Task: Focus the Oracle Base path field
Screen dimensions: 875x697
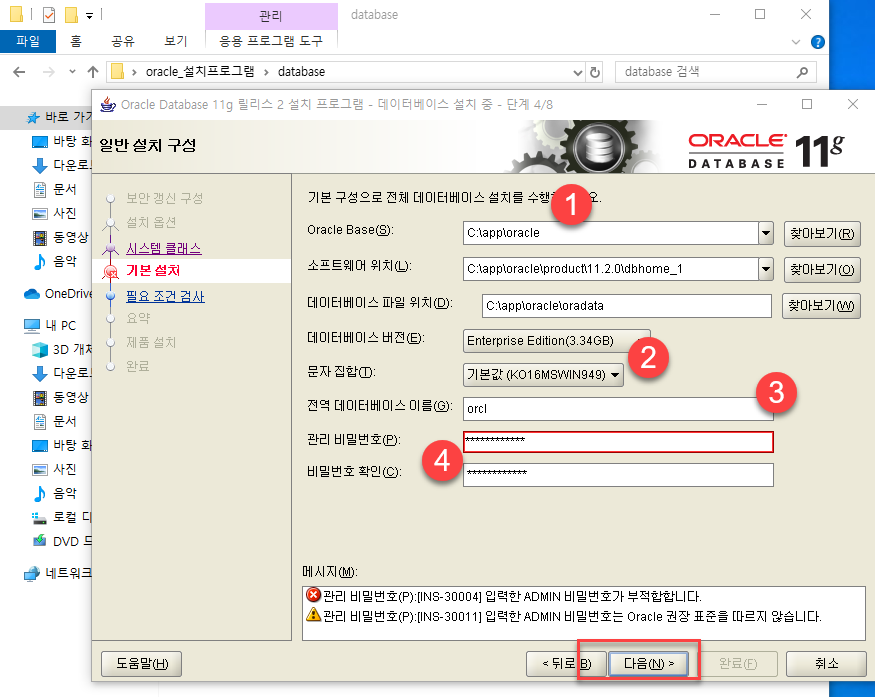Action: click(x=610, y=233)
